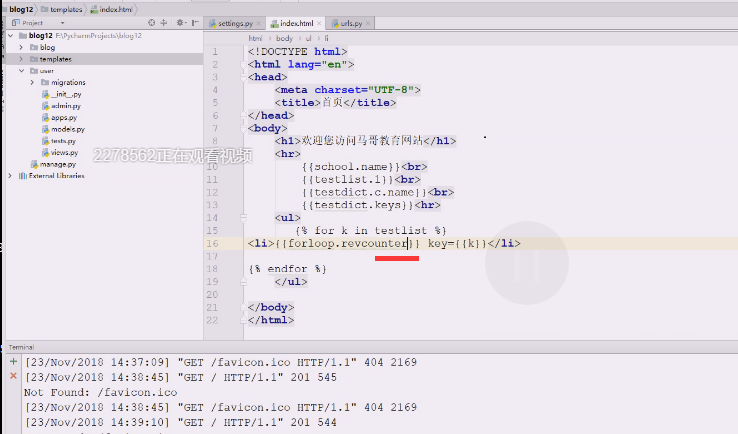Expand the External Libraries node arrow
The width and height of the screenshot is (738, 434).
(10, 176)
